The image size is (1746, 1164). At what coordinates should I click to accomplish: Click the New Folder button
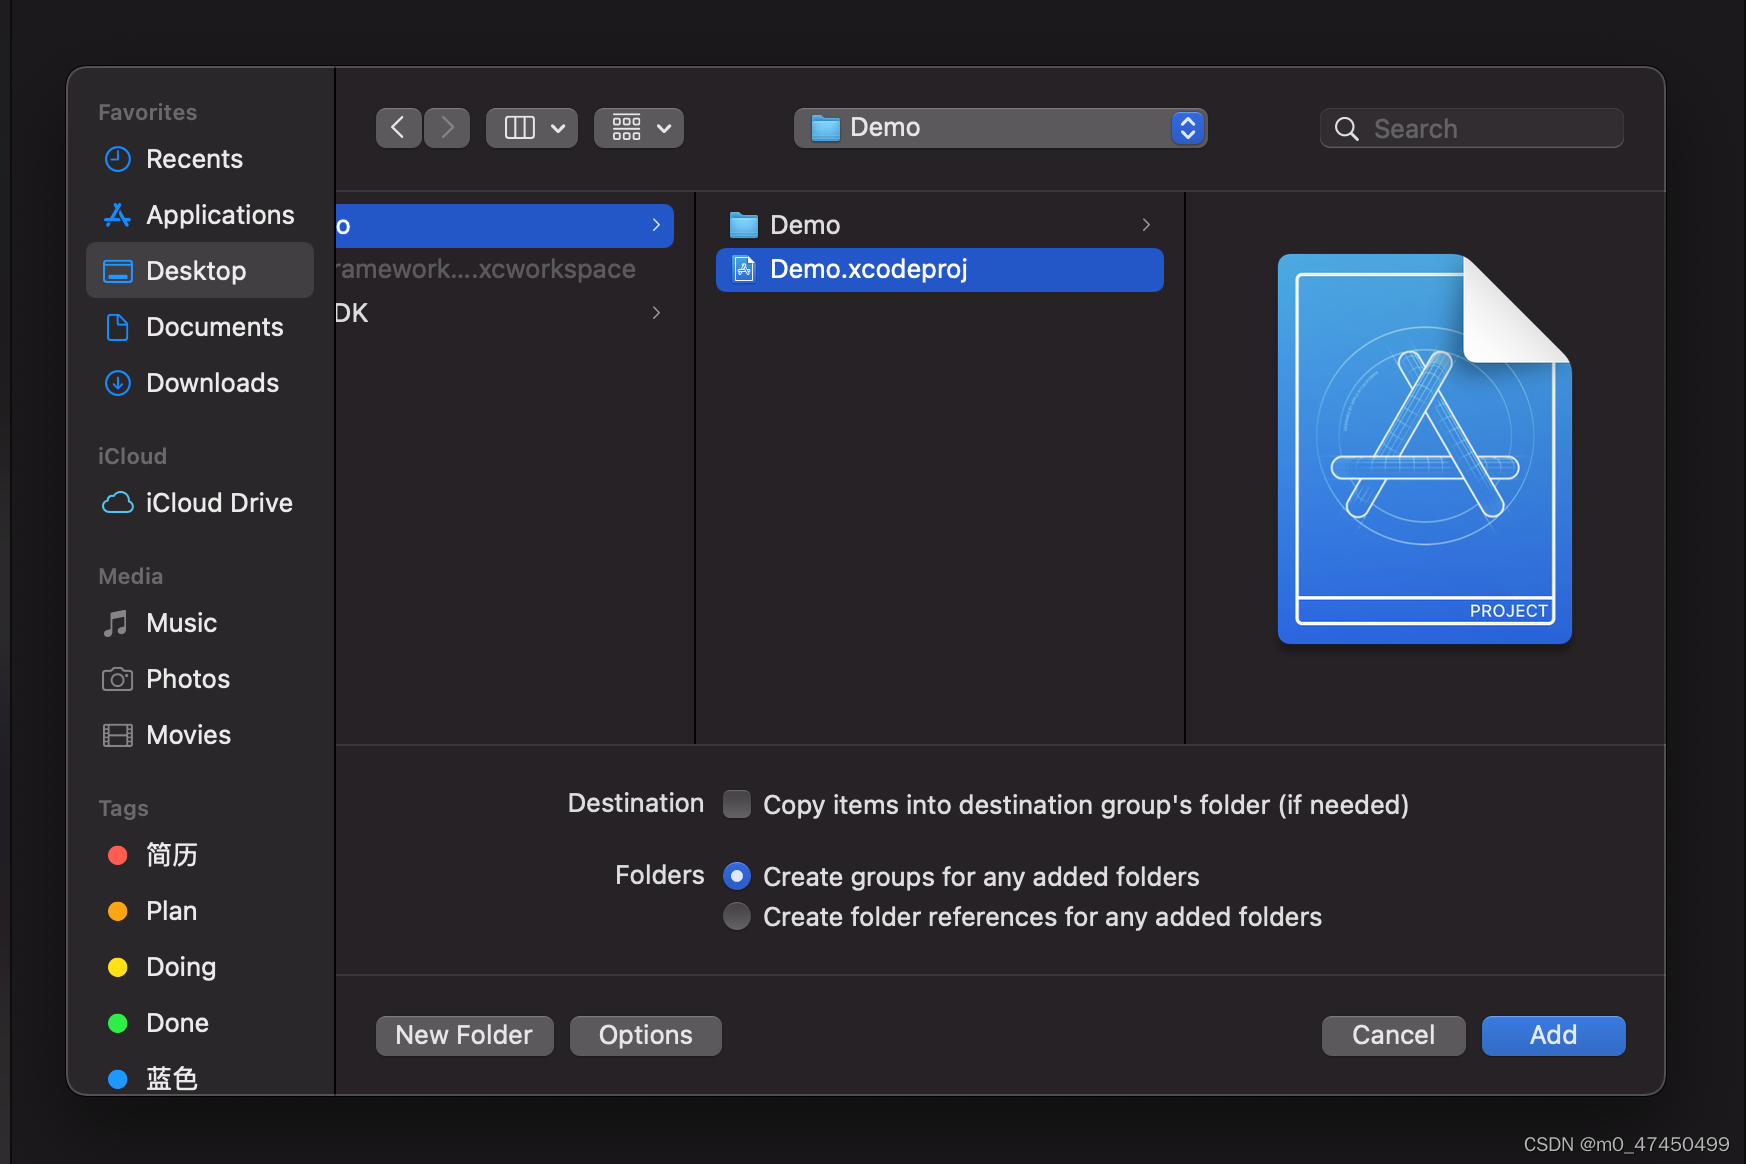pos(465,1035)
